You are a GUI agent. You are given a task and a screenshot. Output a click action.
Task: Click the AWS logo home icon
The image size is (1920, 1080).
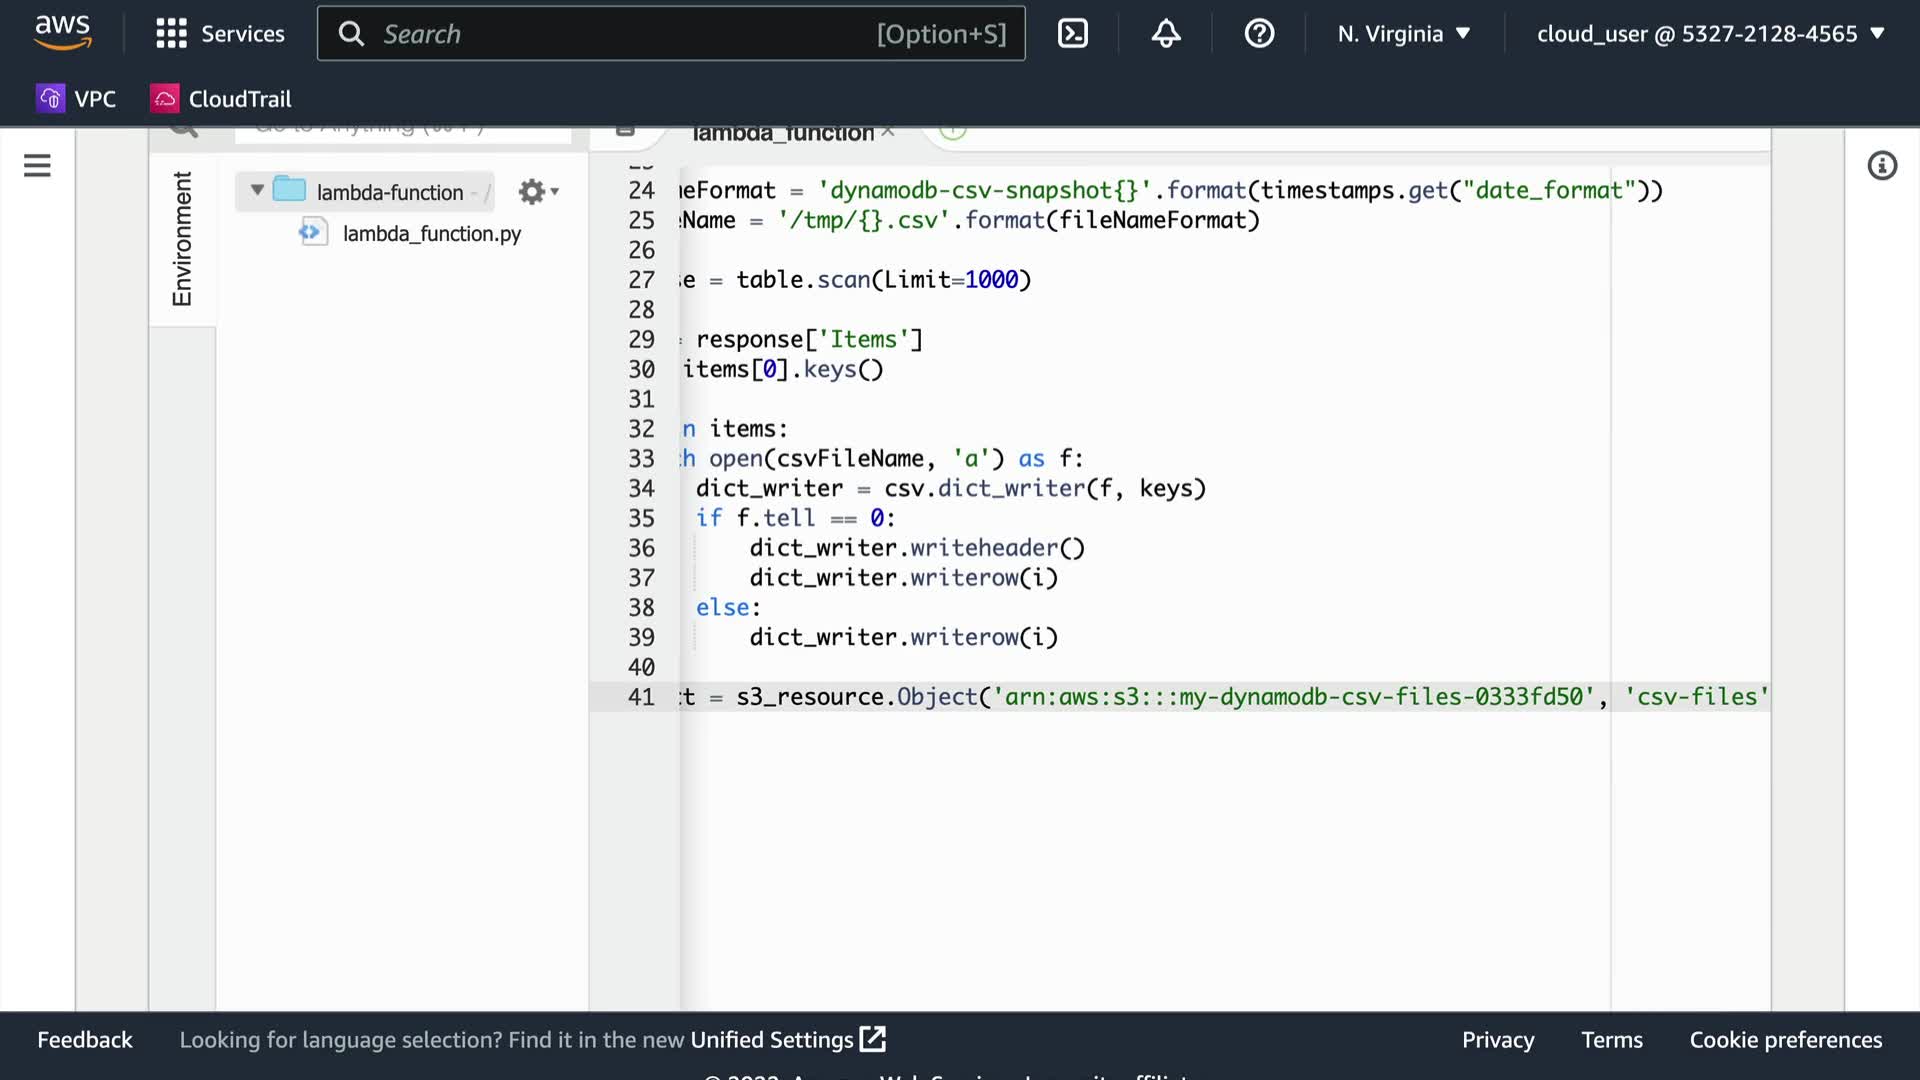coord(62,32)
